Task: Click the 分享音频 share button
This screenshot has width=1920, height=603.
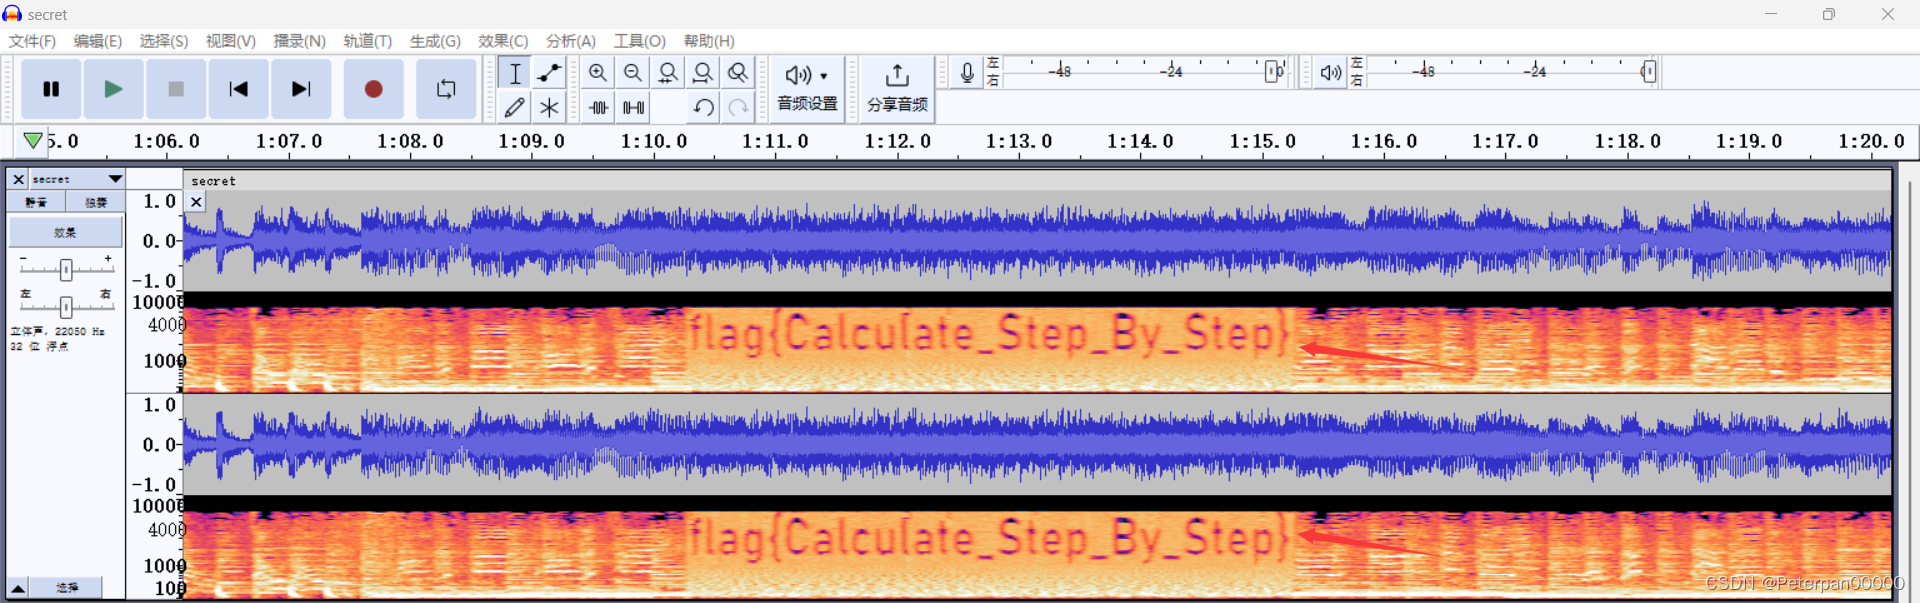Action: [x=897, y=89]
